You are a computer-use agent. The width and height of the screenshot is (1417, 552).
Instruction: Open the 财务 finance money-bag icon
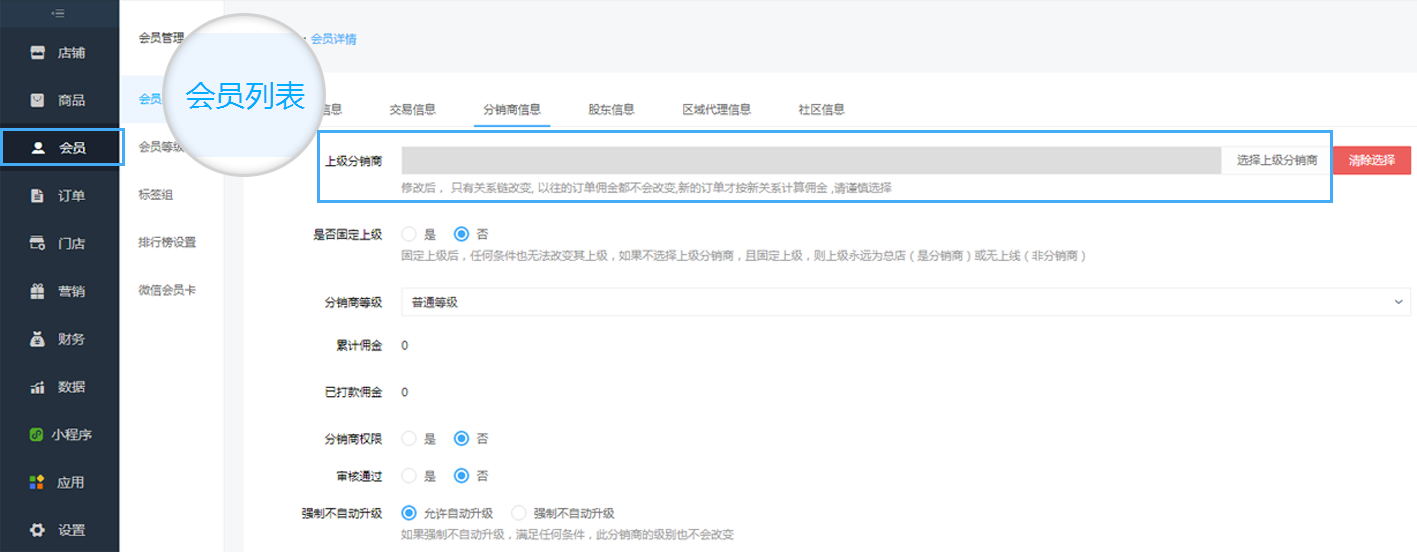[38, 339]
